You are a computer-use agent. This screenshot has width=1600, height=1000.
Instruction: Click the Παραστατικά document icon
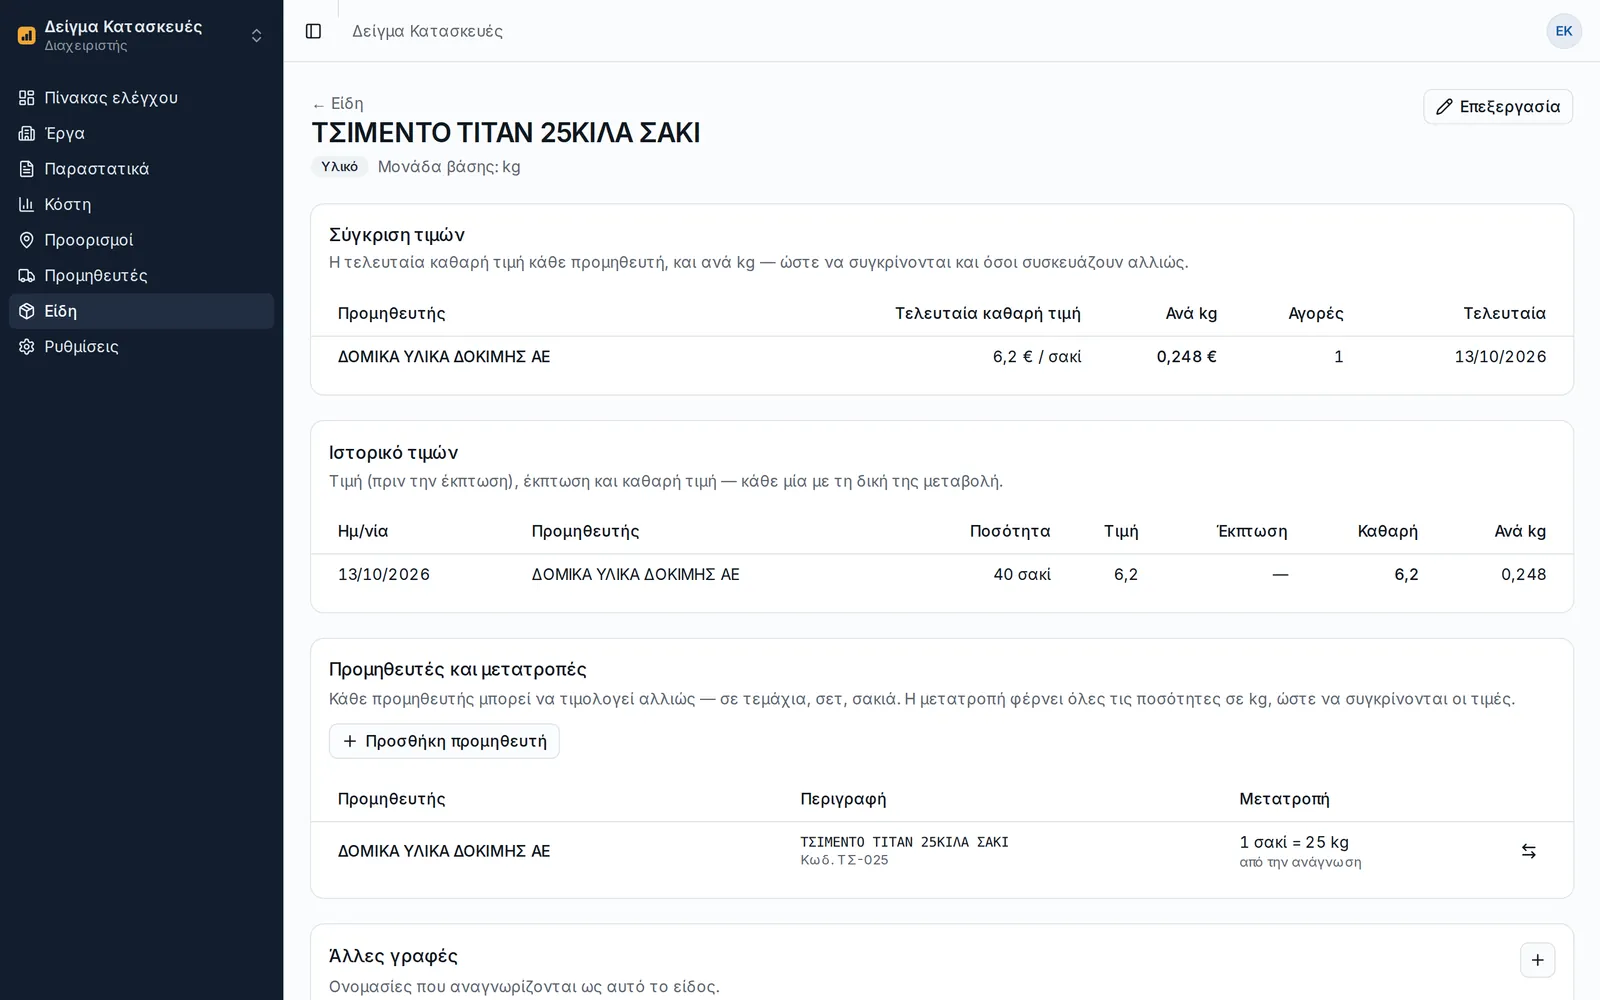27,169
